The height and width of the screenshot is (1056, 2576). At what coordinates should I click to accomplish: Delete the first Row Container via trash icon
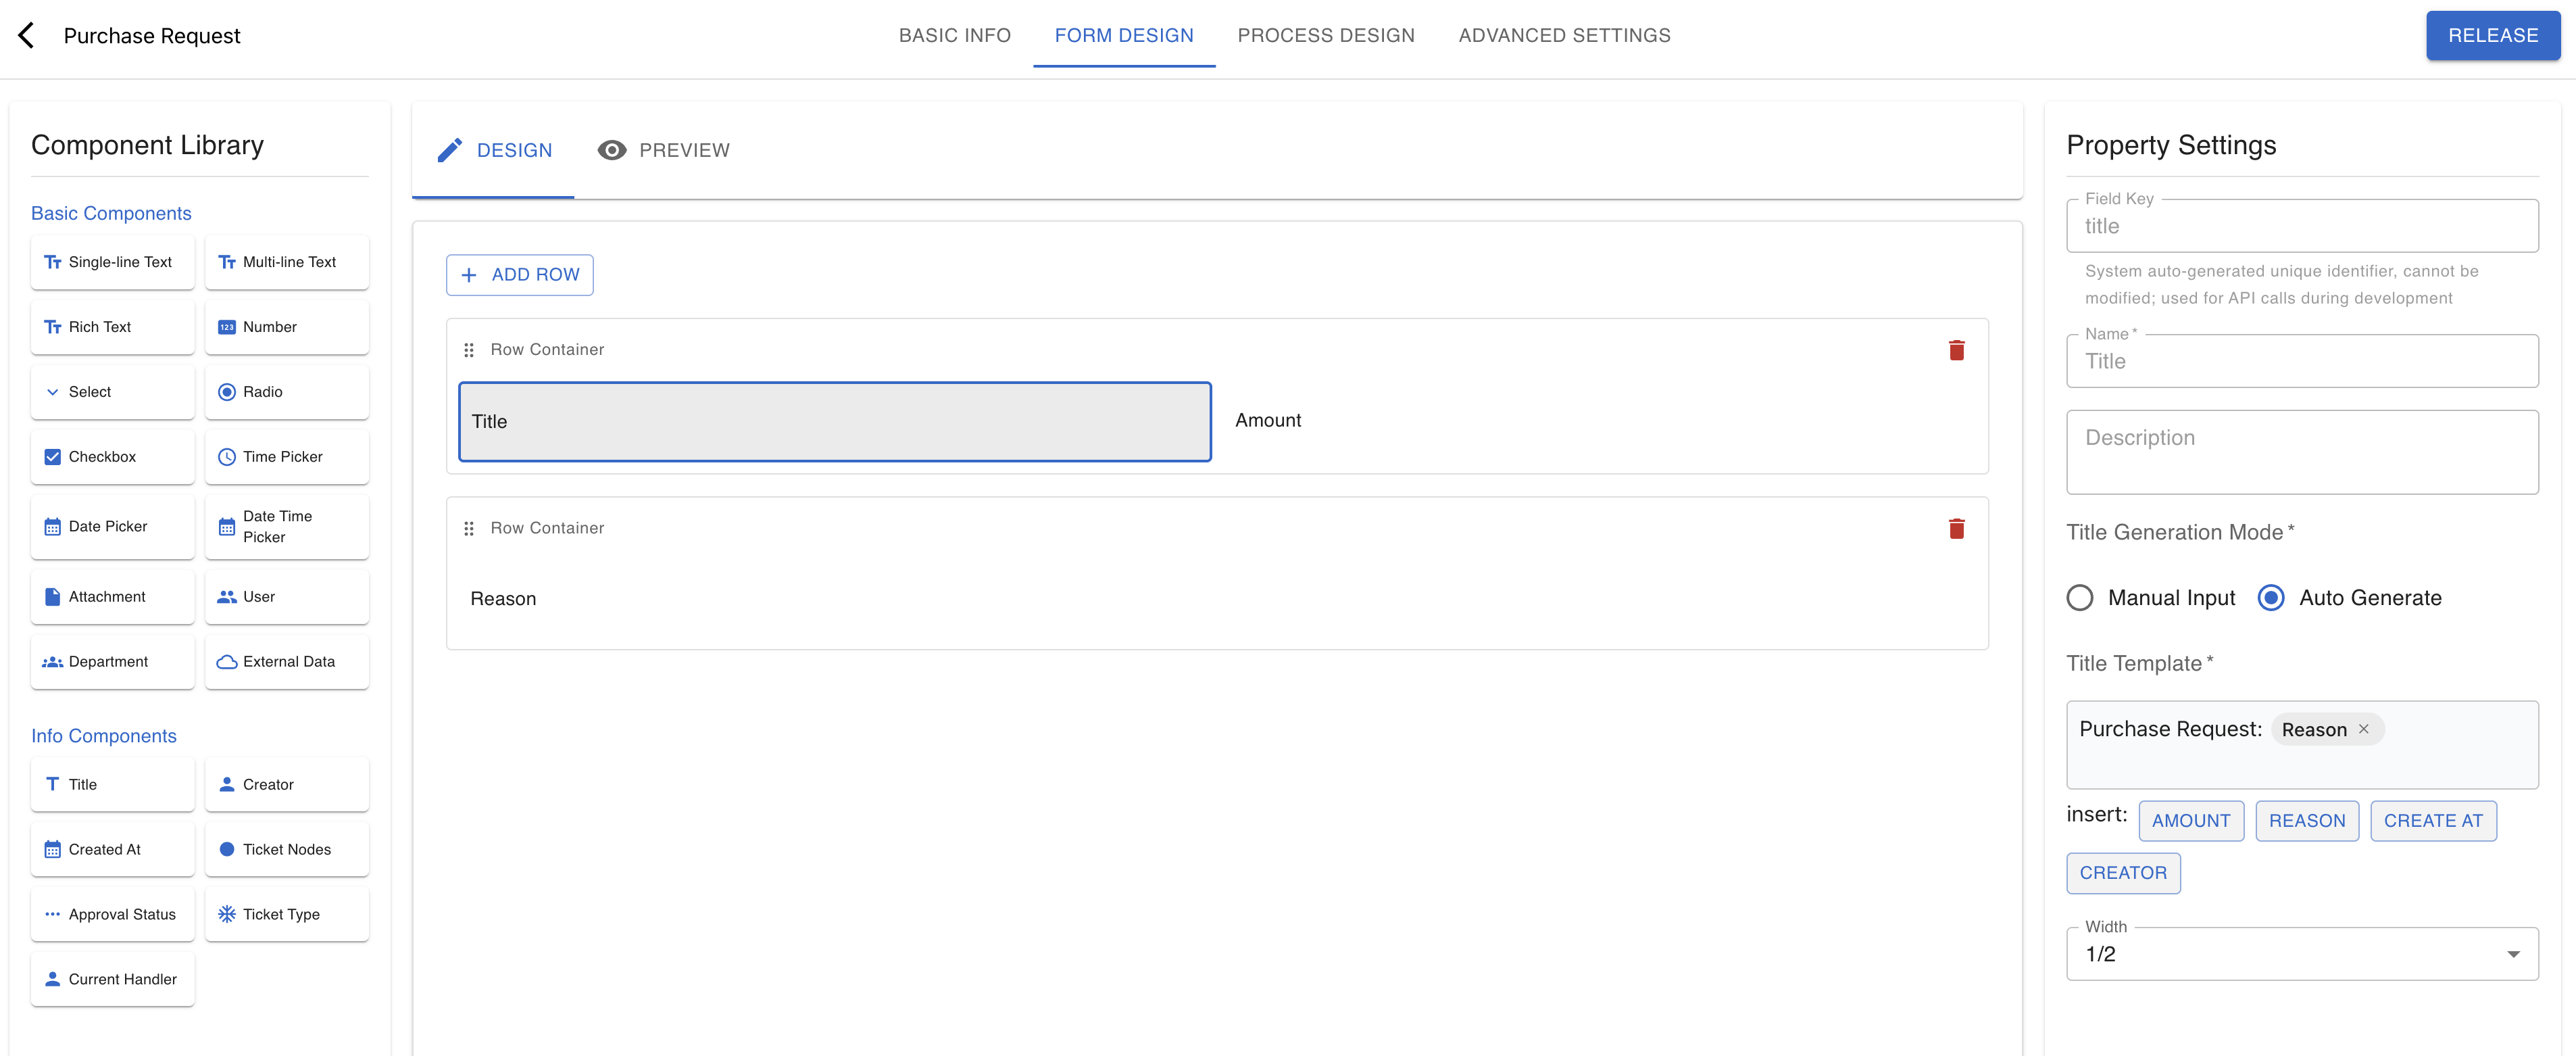(1956, 350)
